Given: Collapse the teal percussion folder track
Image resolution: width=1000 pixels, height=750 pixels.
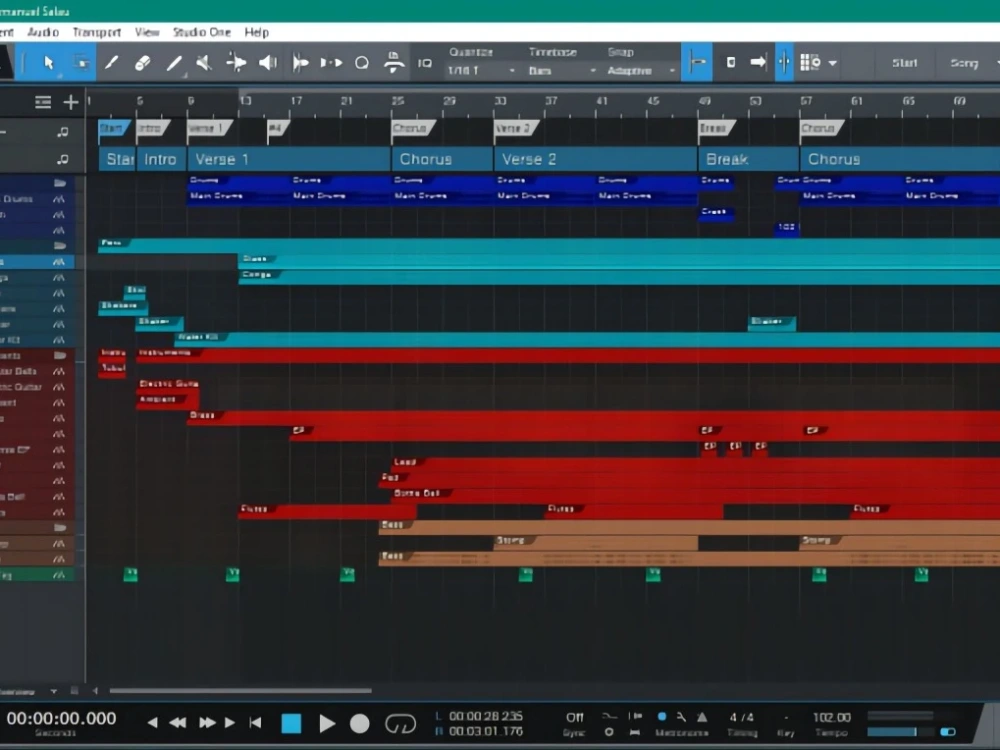Looking at the screenshot, I should [x=60, y=246].
